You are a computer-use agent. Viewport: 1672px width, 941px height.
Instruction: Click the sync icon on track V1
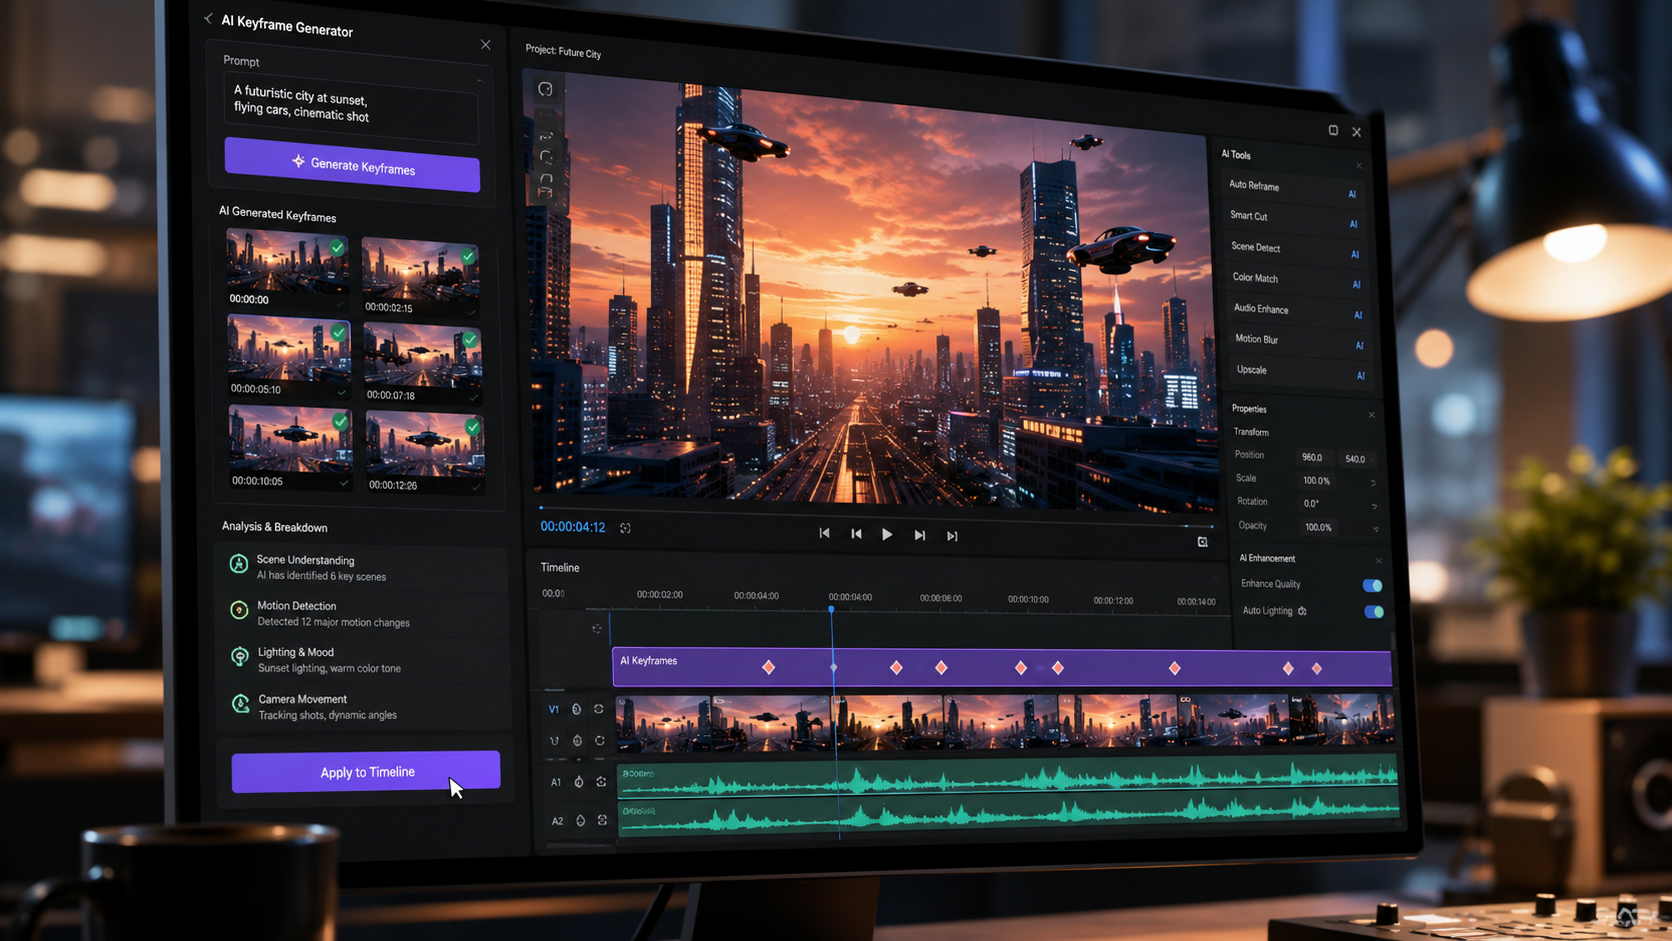tap(599, 709)
